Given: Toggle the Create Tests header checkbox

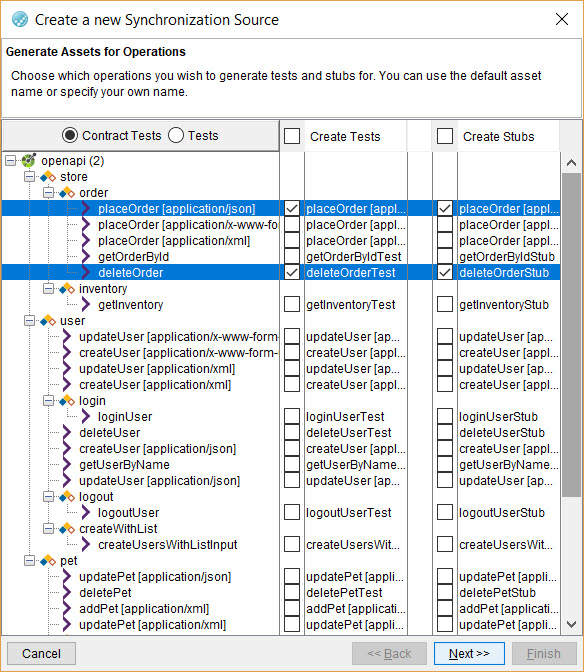Looking at the screenshot, I should (x=292, y=136).
